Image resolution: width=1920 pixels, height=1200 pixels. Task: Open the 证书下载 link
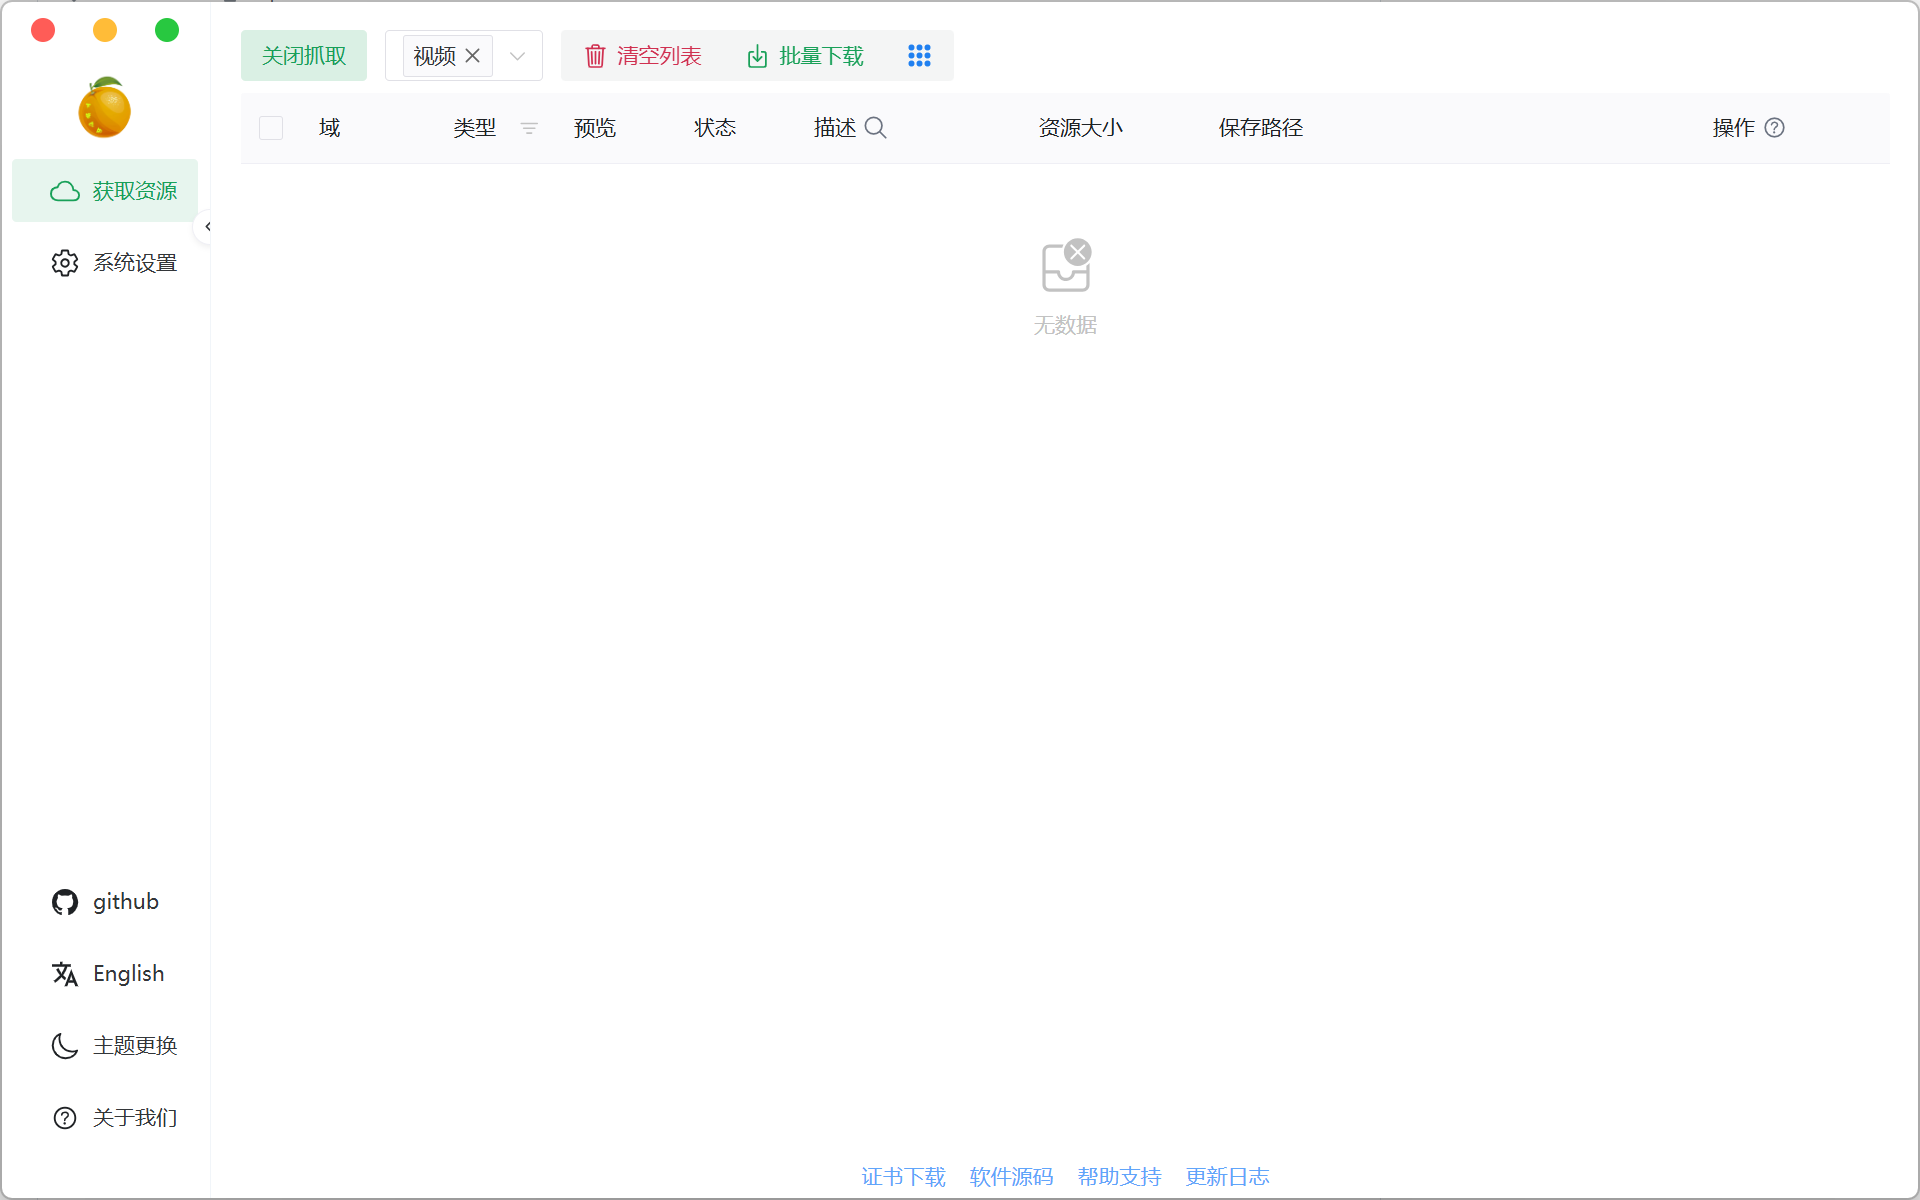point(902,1177)
